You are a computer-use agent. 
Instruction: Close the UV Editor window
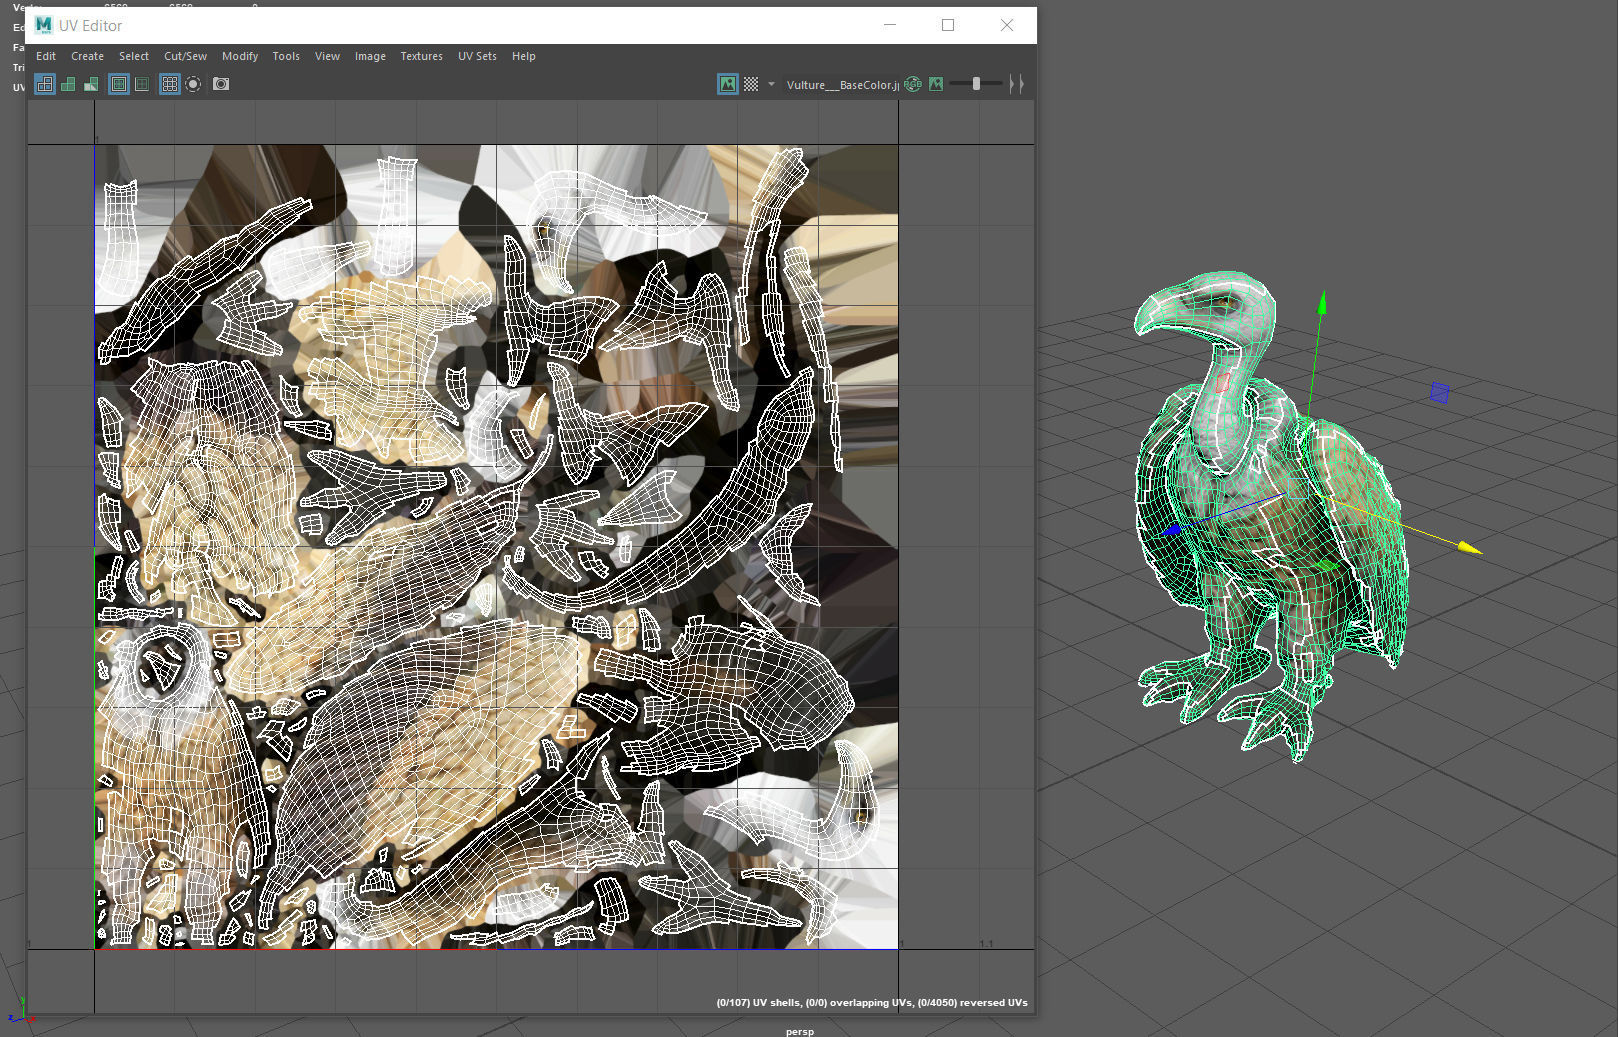coord(1007,25)
